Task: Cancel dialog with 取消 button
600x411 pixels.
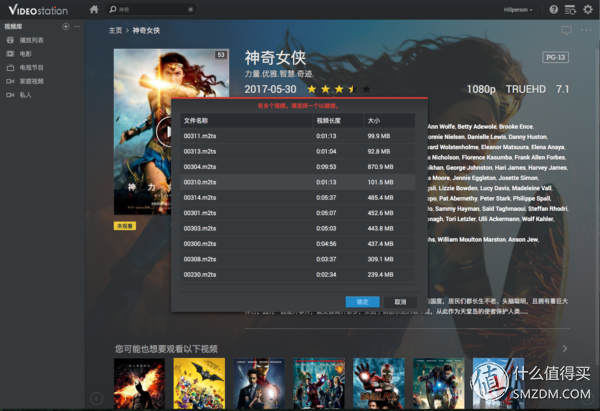Action: pyautogui.click(x=400, y=302)
